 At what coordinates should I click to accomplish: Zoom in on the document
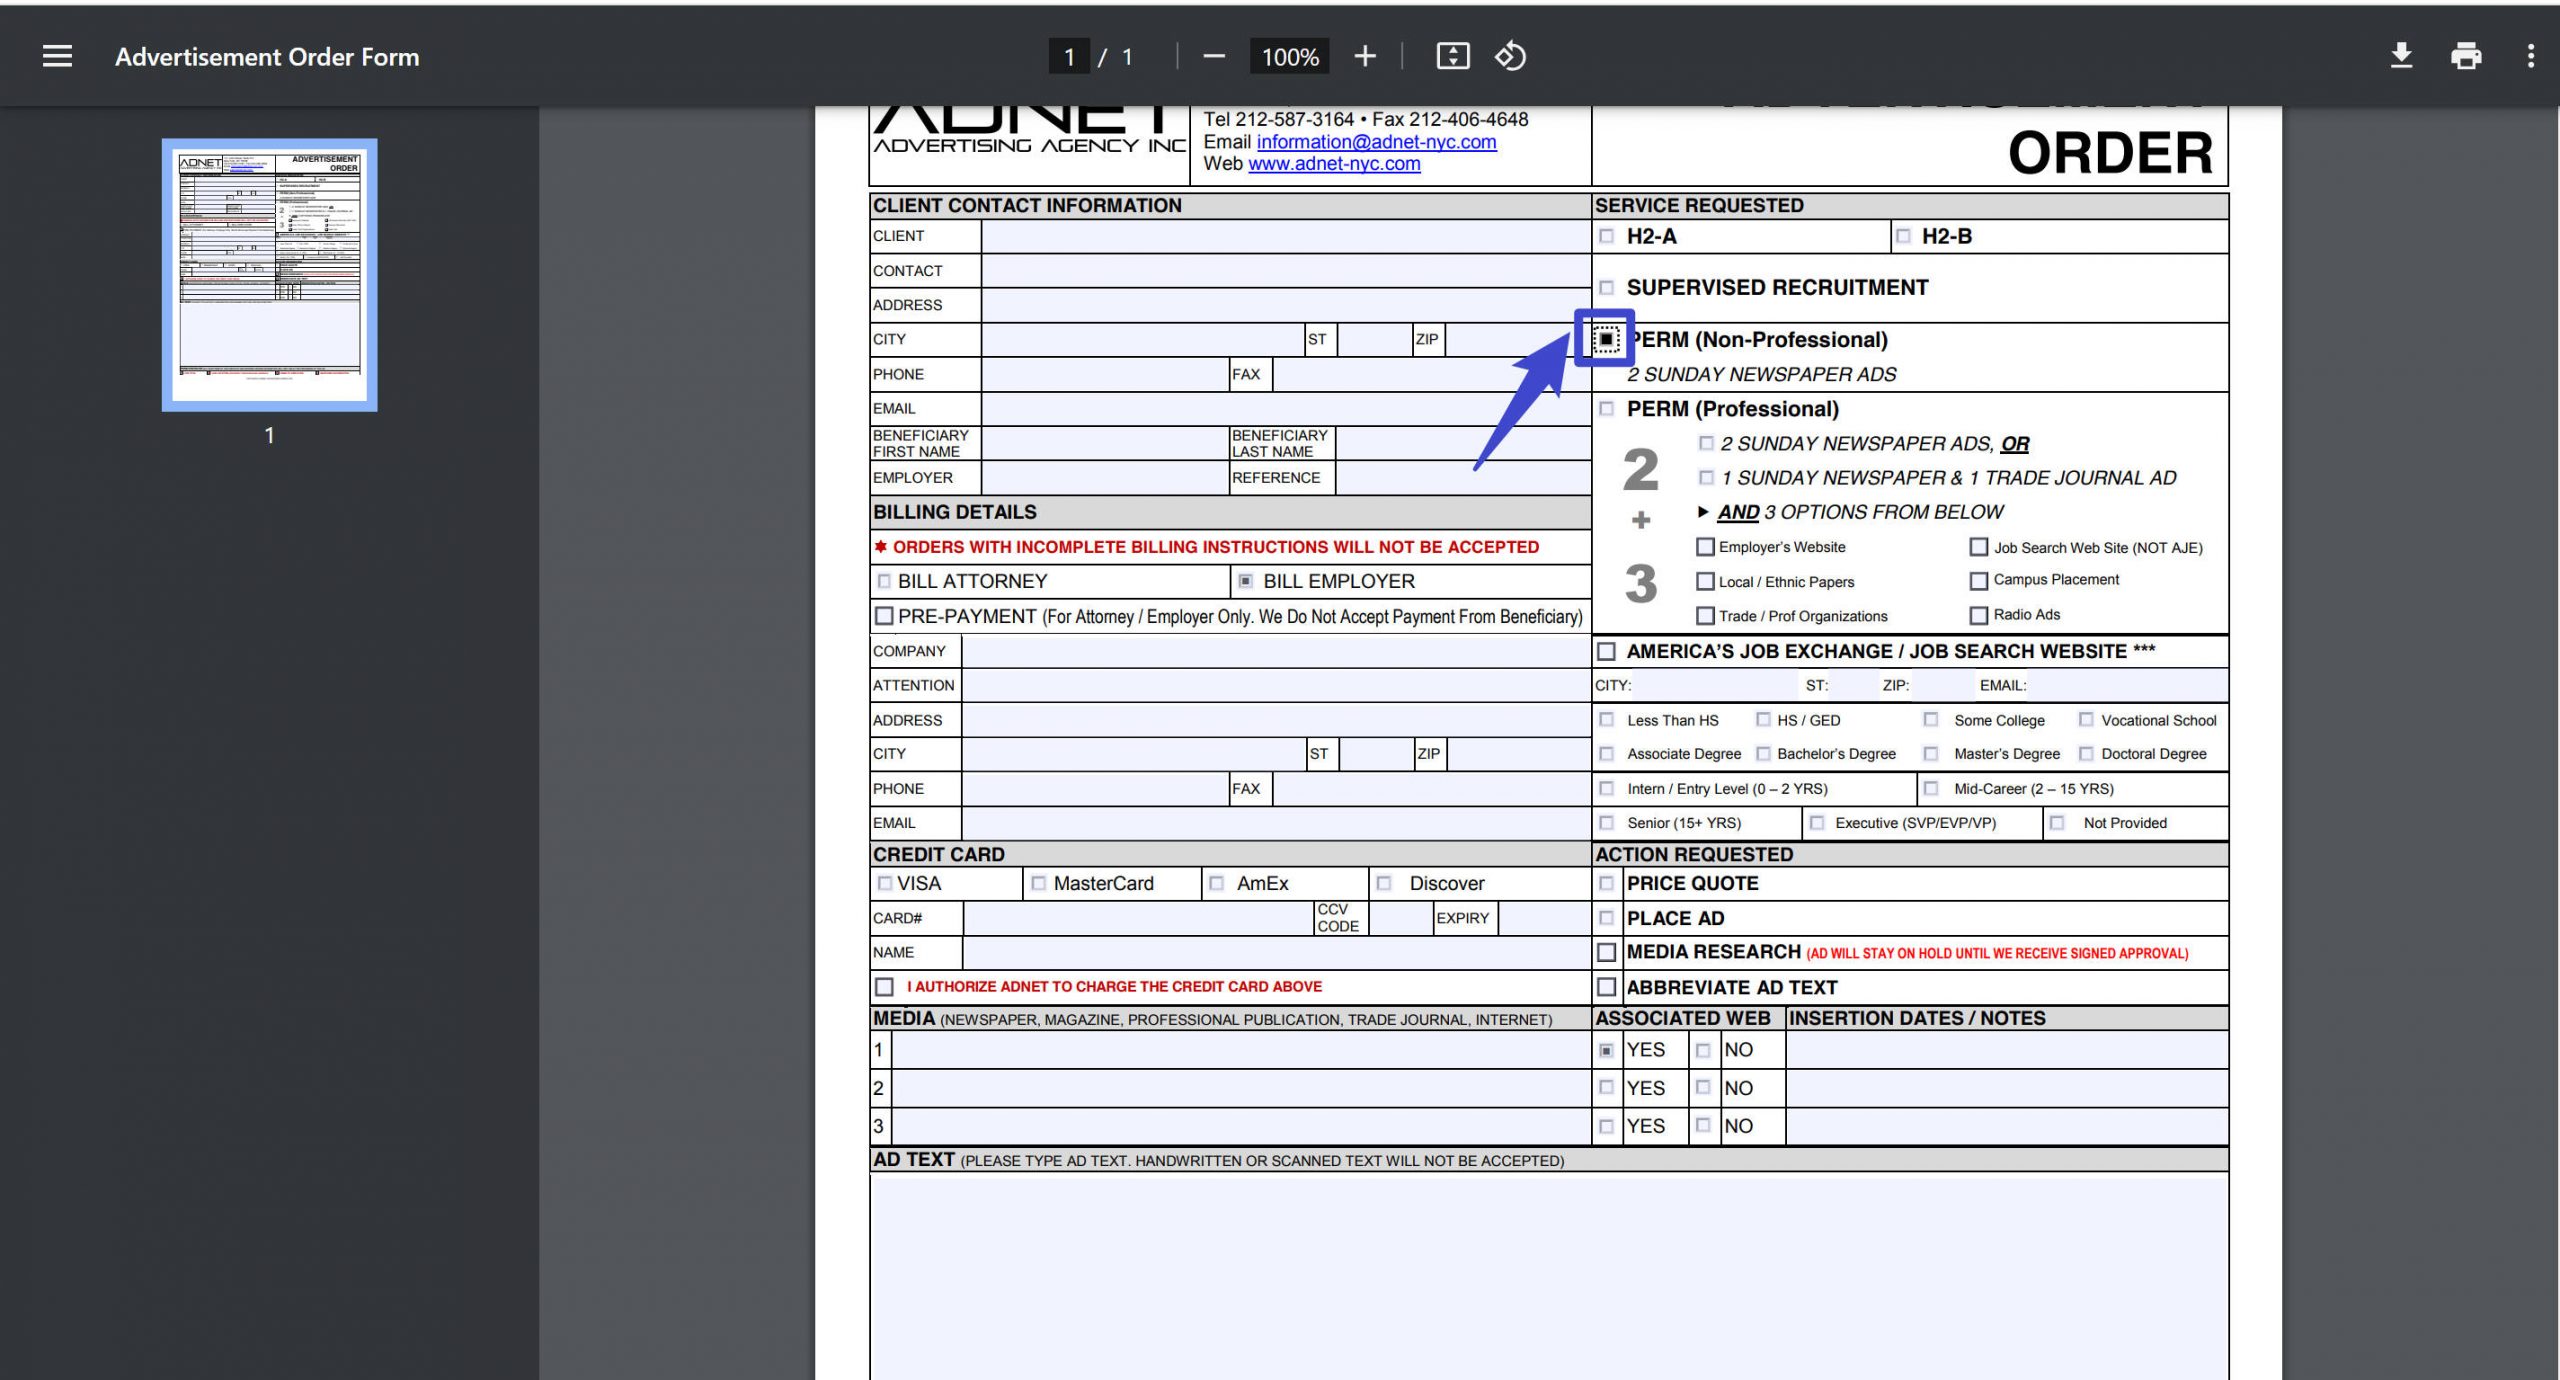click(x=1363, y=55)
